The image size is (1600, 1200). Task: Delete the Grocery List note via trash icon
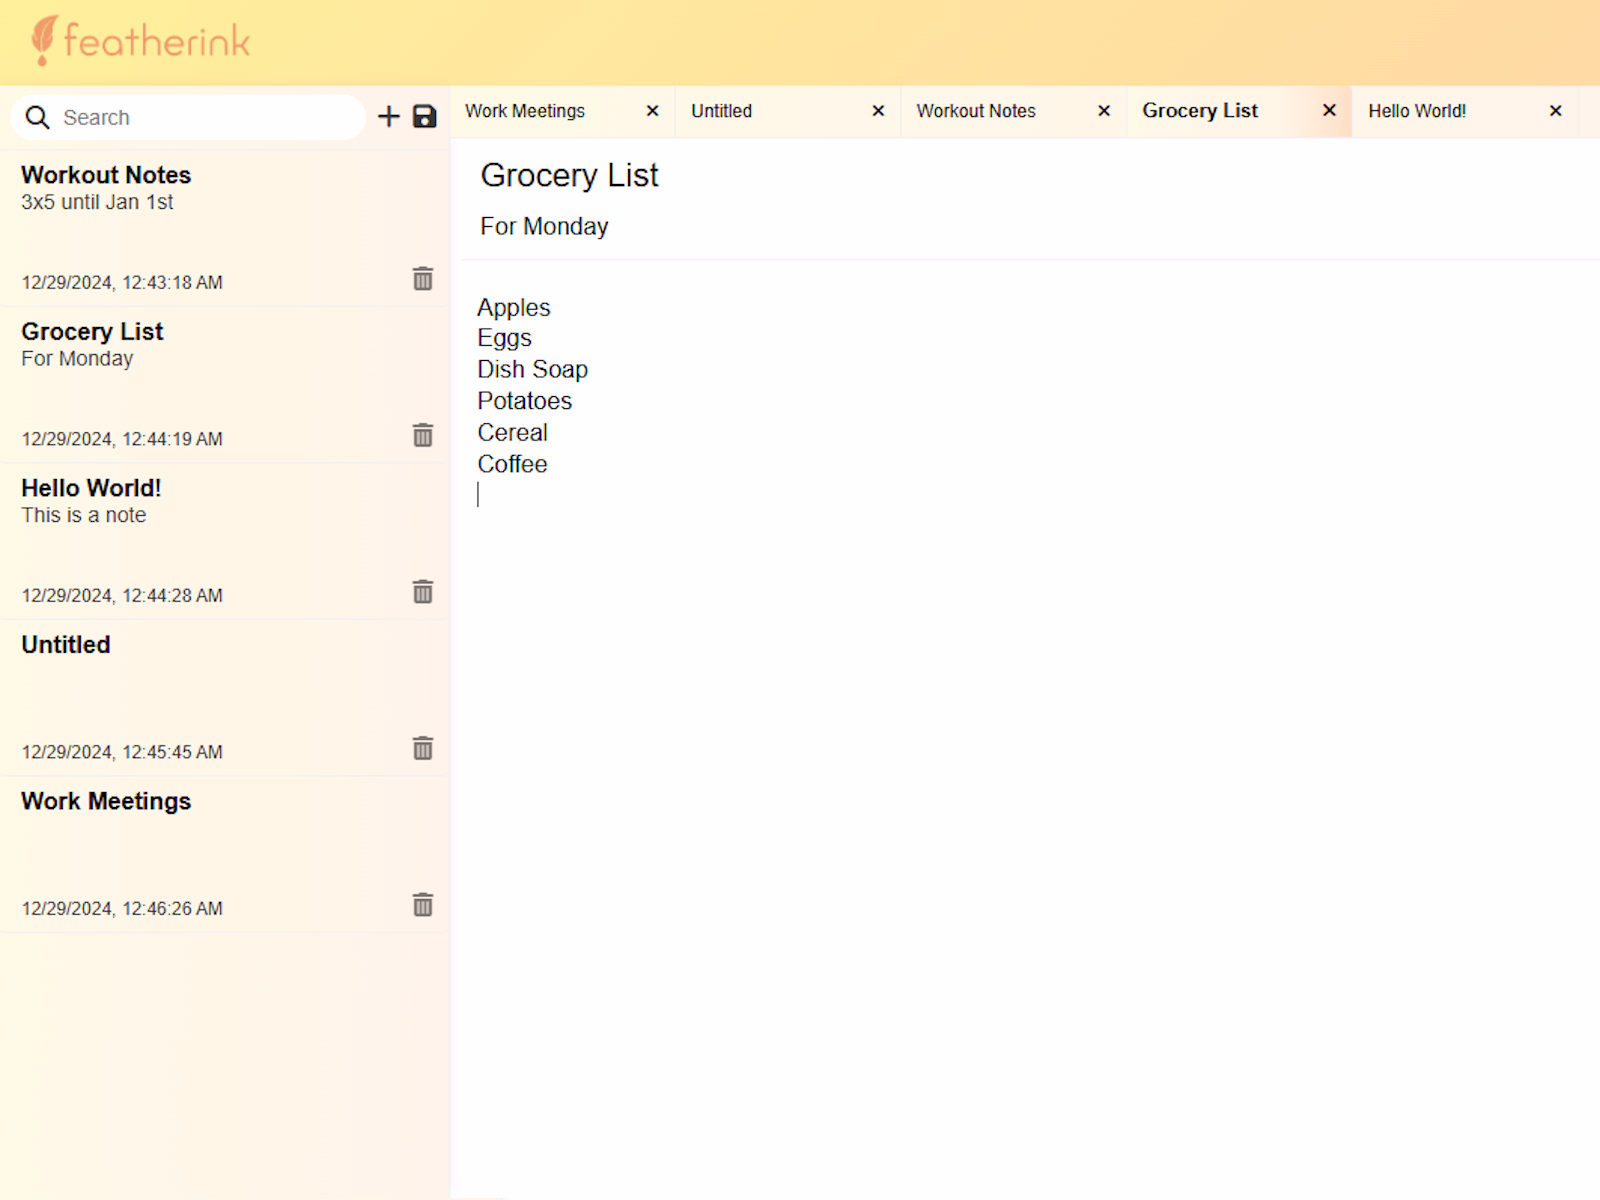(x=423, y=436)
